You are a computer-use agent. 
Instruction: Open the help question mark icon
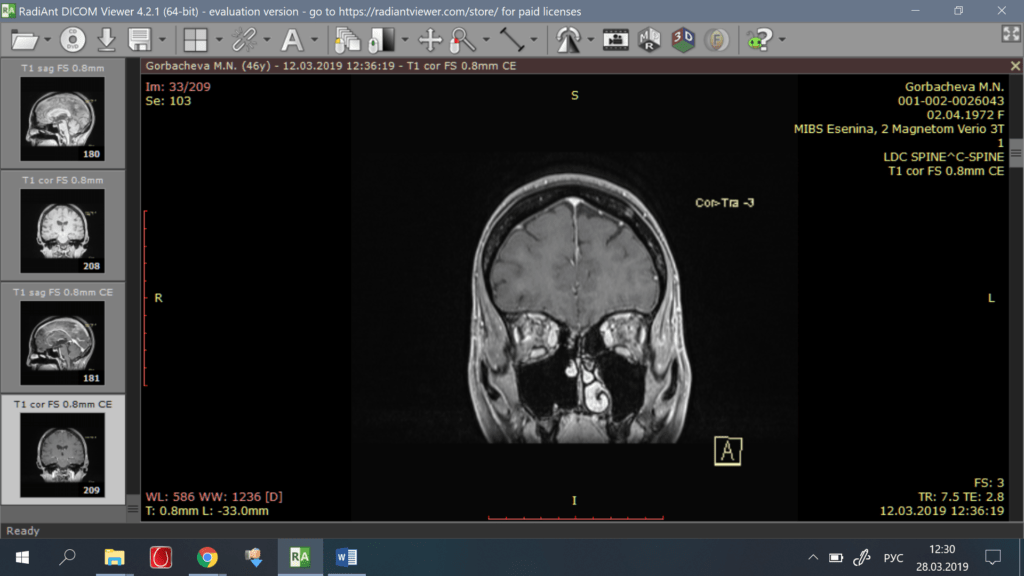760,40
